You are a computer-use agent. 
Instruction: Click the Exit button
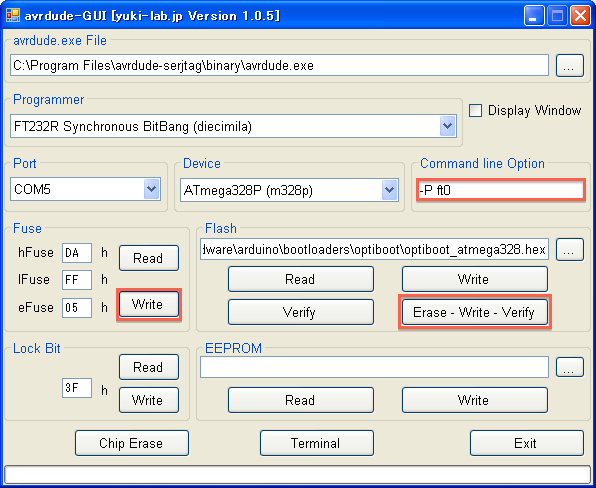click(x=526, y=443)
